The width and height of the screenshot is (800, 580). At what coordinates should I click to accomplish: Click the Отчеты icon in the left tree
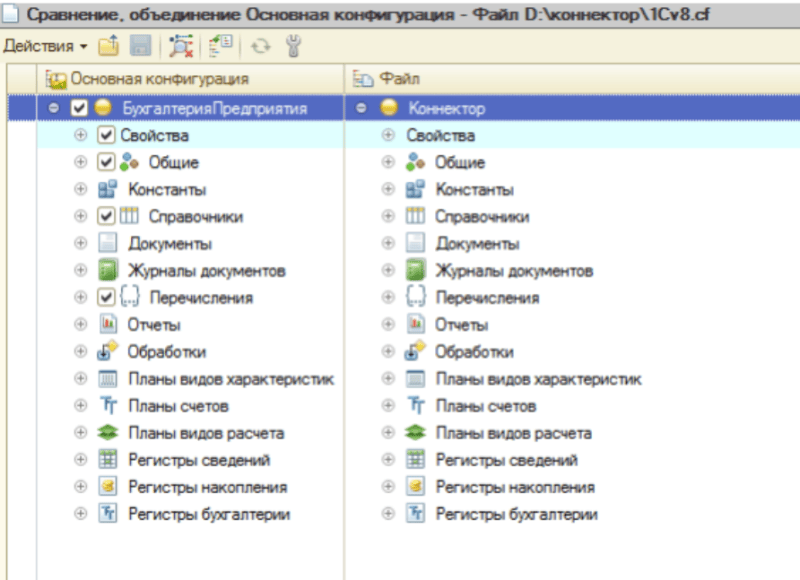pyautogui.click(x=108, y=325)
